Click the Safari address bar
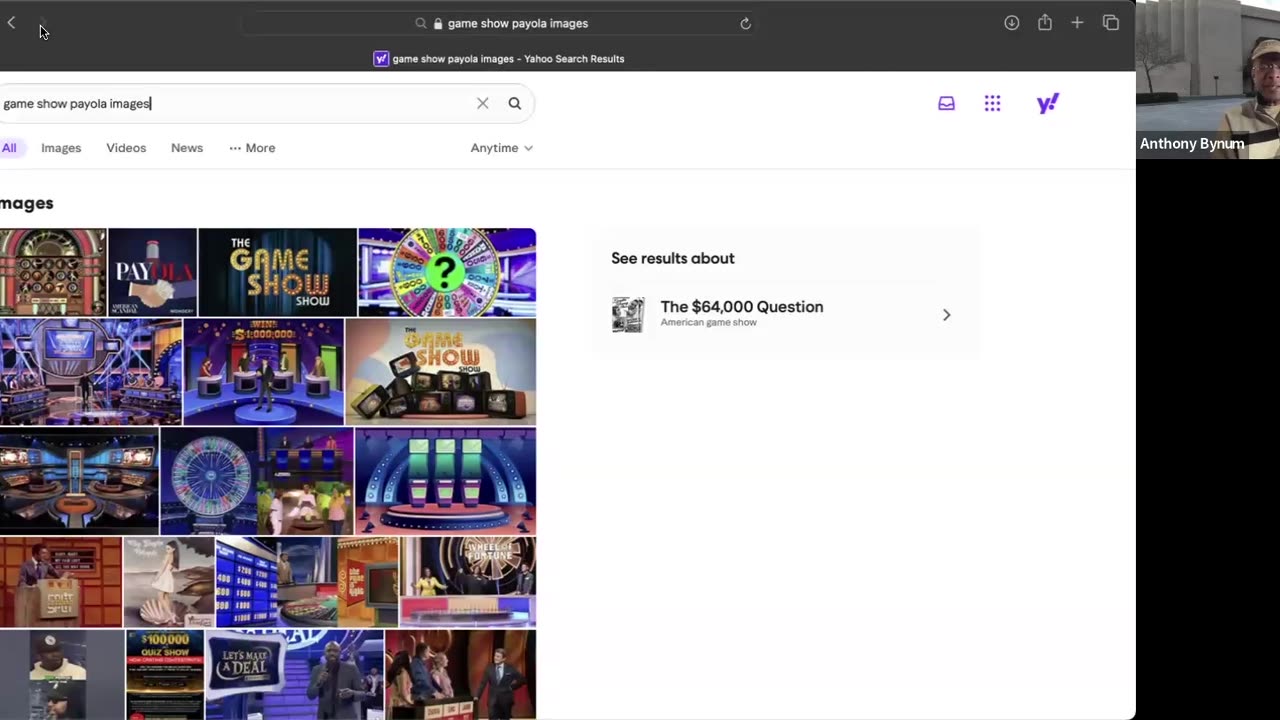 [x=500, y=23]
